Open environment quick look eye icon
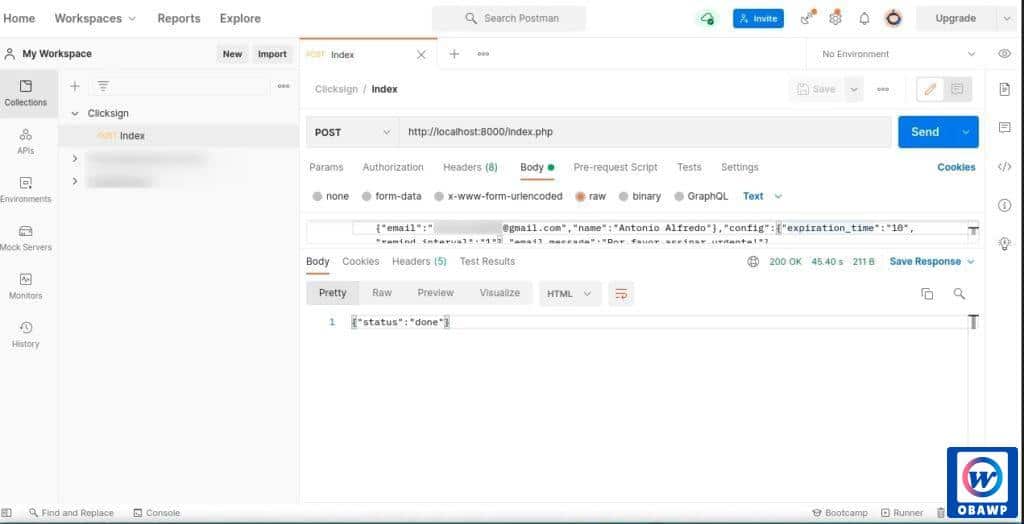Viewport: 1024px width, 524px height. click(x=1004, y=54)
